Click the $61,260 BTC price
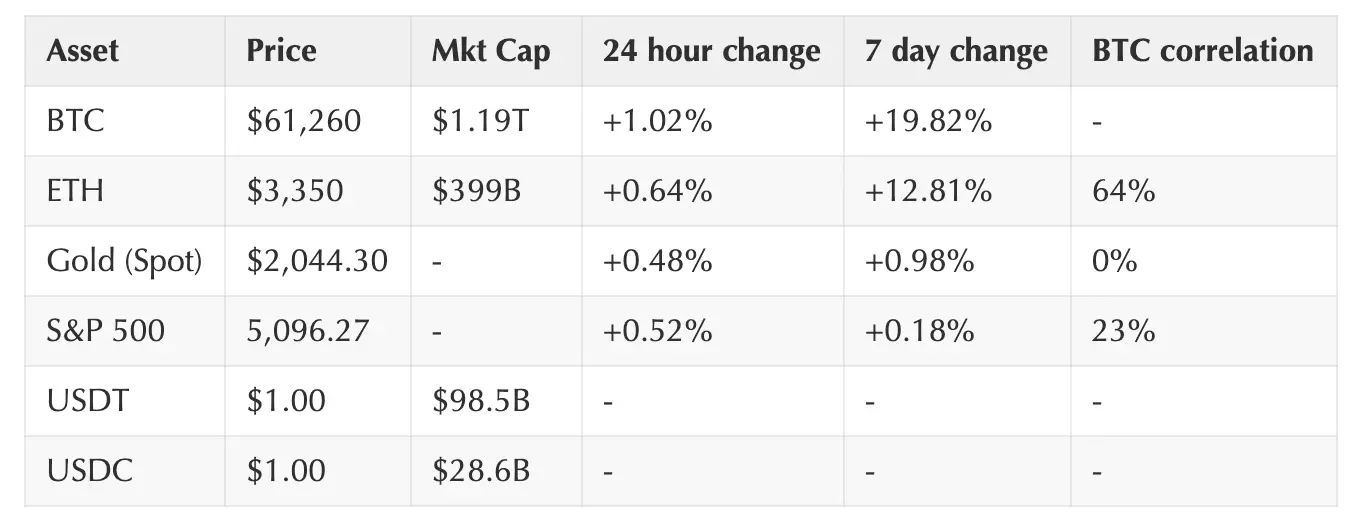 [304, 121]
